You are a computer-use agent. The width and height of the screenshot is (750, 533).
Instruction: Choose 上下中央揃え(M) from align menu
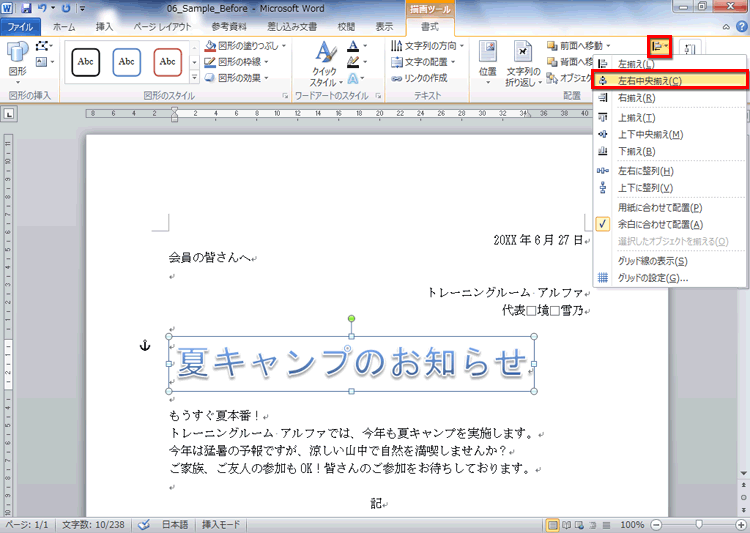coord(669,134)
